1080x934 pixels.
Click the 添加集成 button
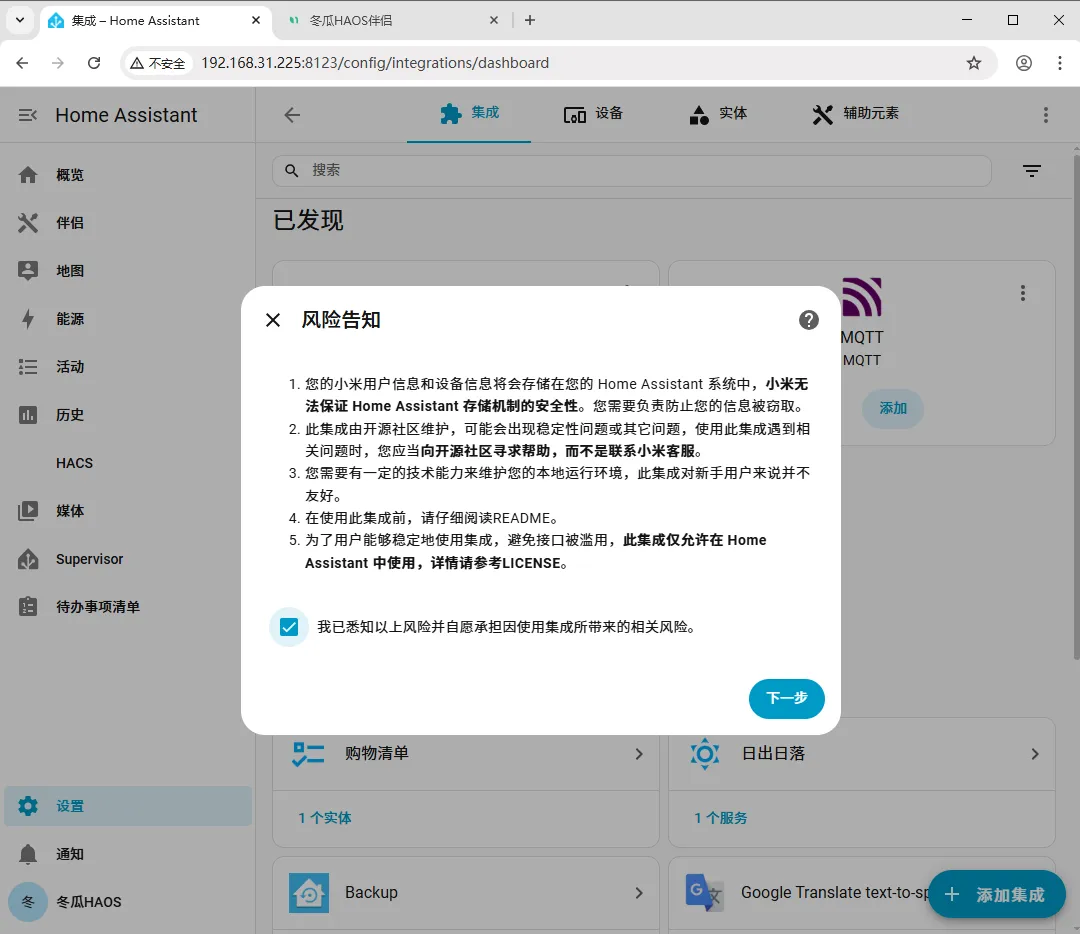coord(997,895)
